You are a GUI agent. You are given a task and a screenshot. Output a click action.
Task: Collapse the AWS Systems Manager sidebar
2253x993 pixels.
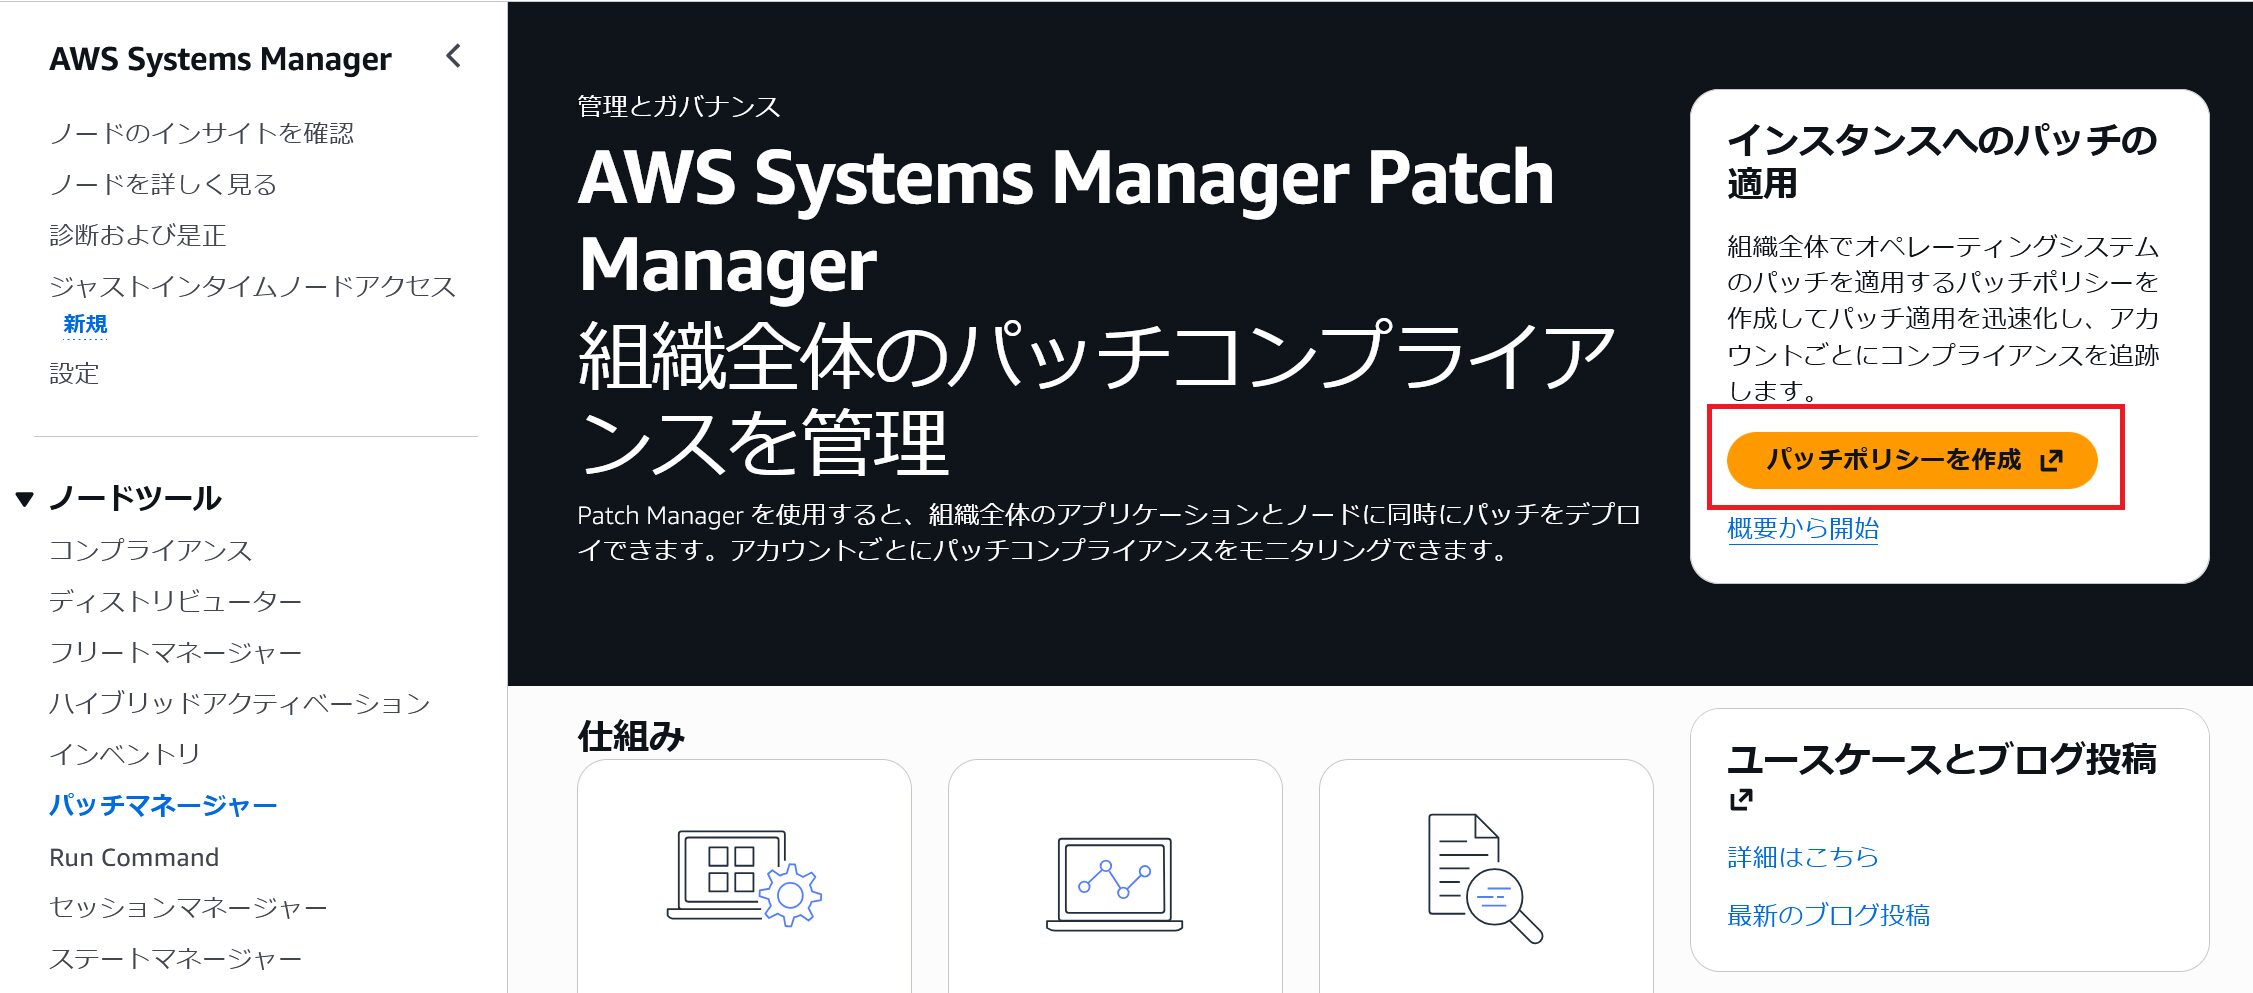tap(454, 56)
